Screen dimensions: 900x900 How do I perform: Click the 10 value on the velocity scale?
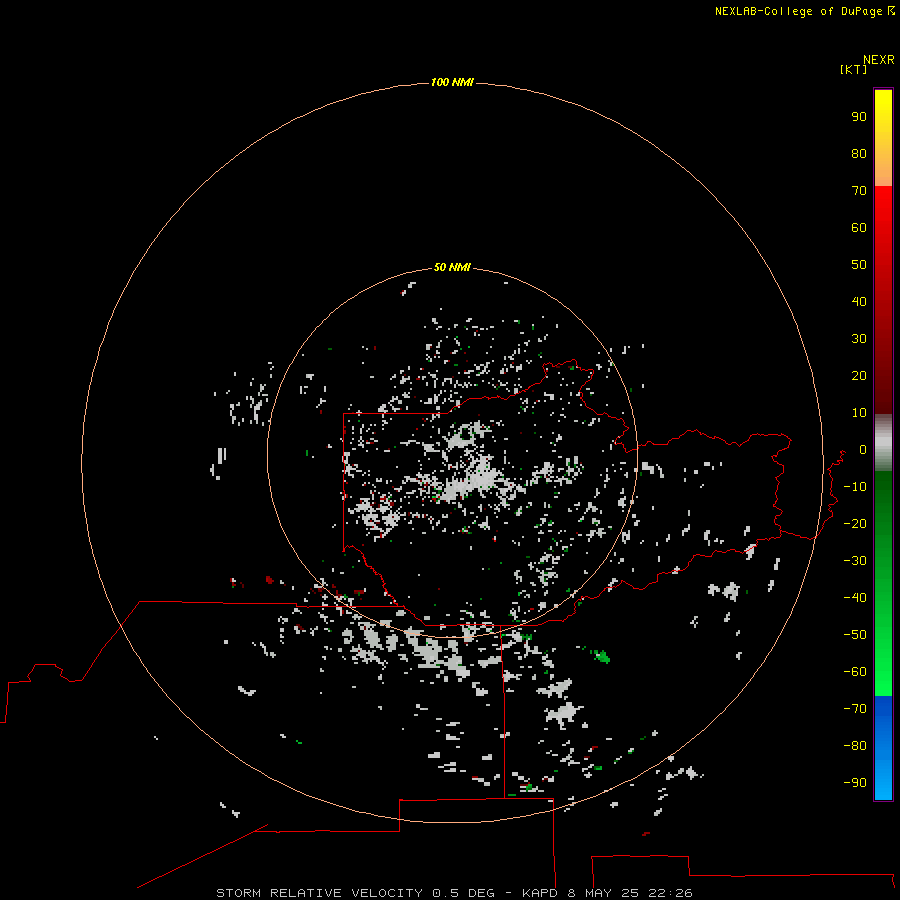tap(859, 413)
